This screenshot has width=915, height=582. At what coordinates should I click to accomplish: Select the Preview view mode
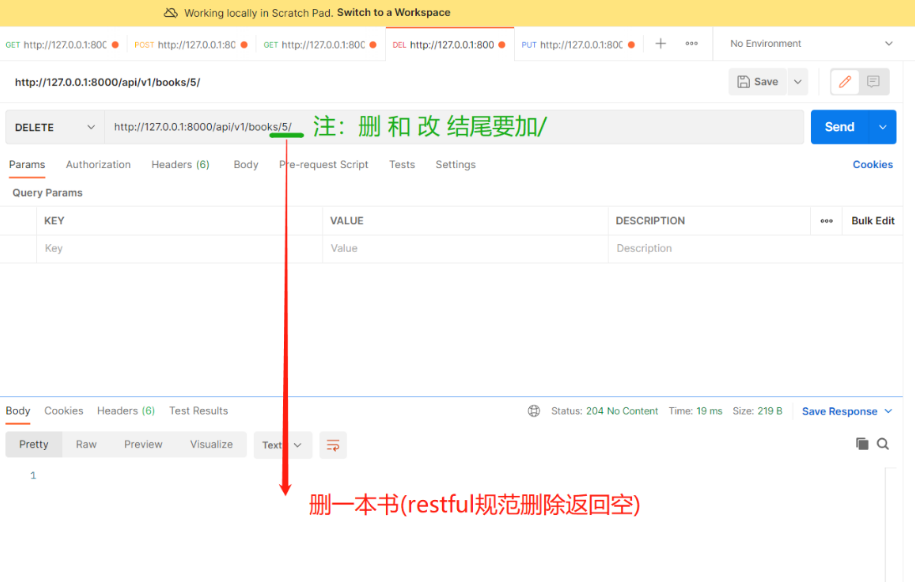143,445
